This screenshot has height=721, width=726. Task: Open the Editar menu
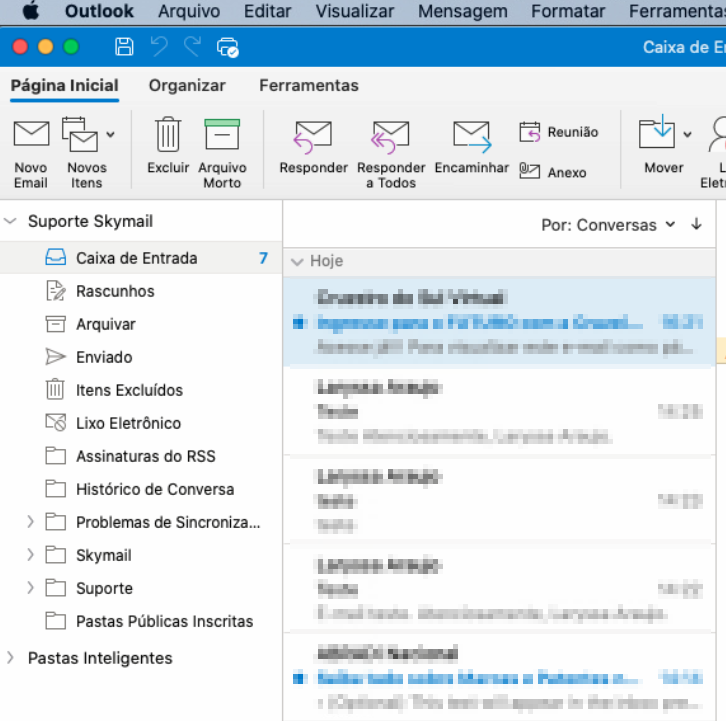[268, 11]
